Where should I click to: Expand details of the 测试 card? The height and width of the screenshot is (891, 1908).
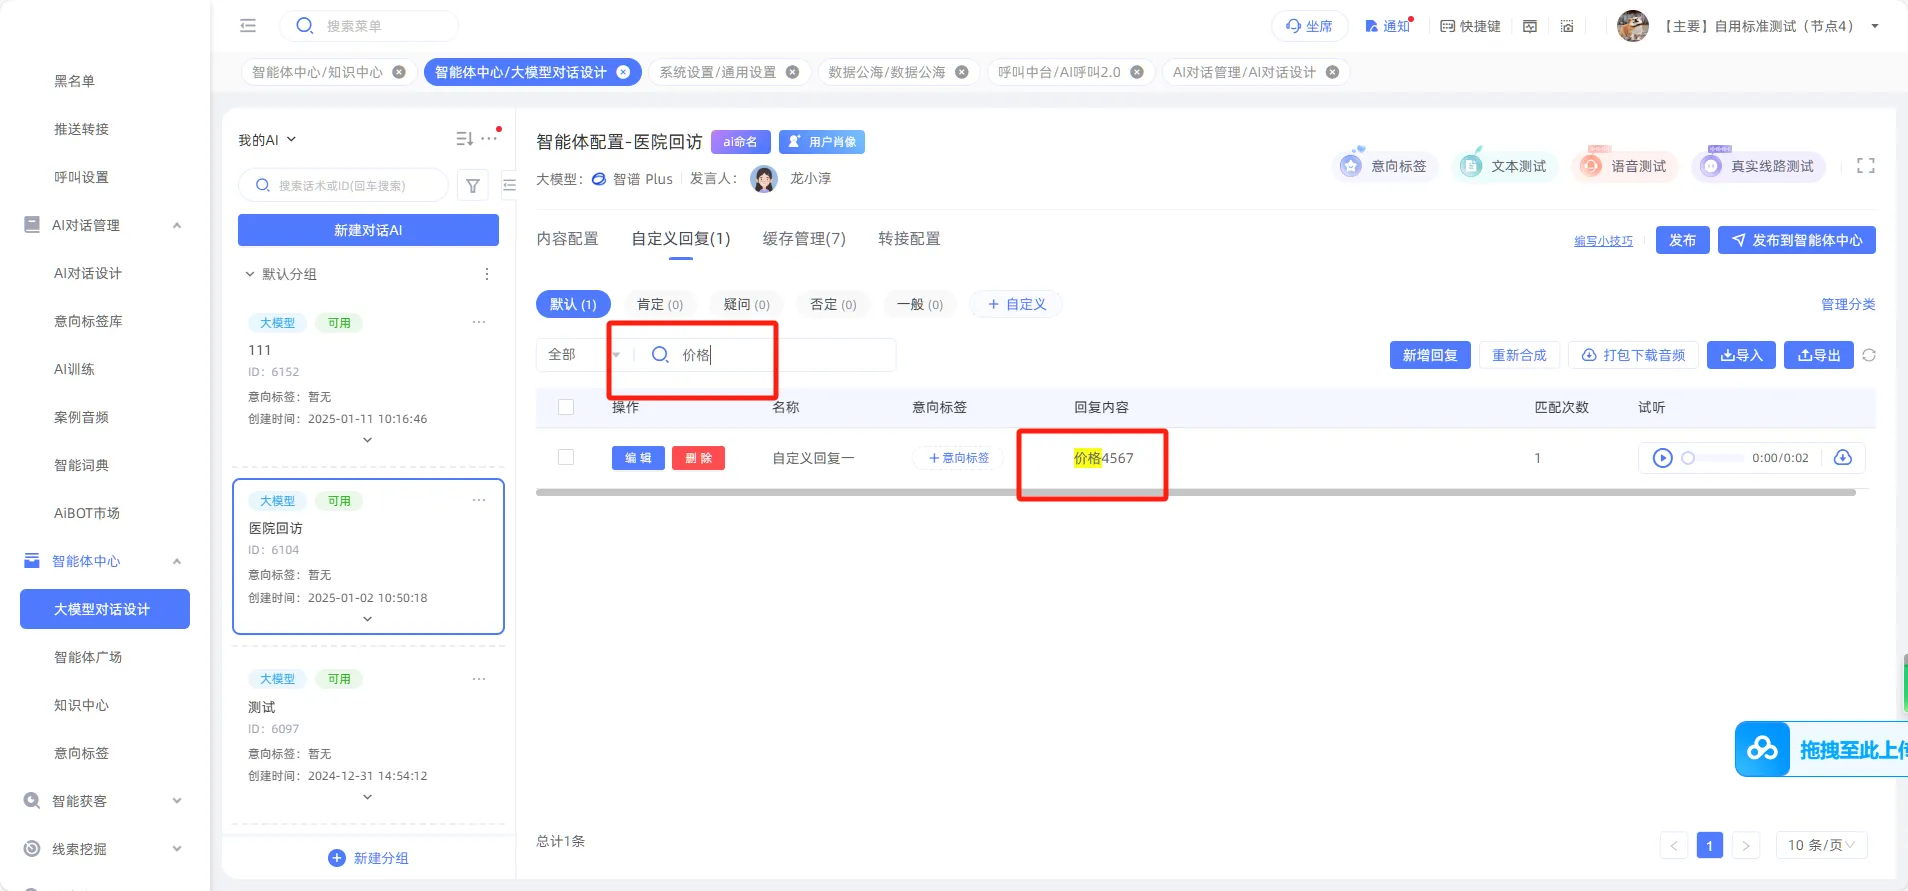tap(367, 797)
